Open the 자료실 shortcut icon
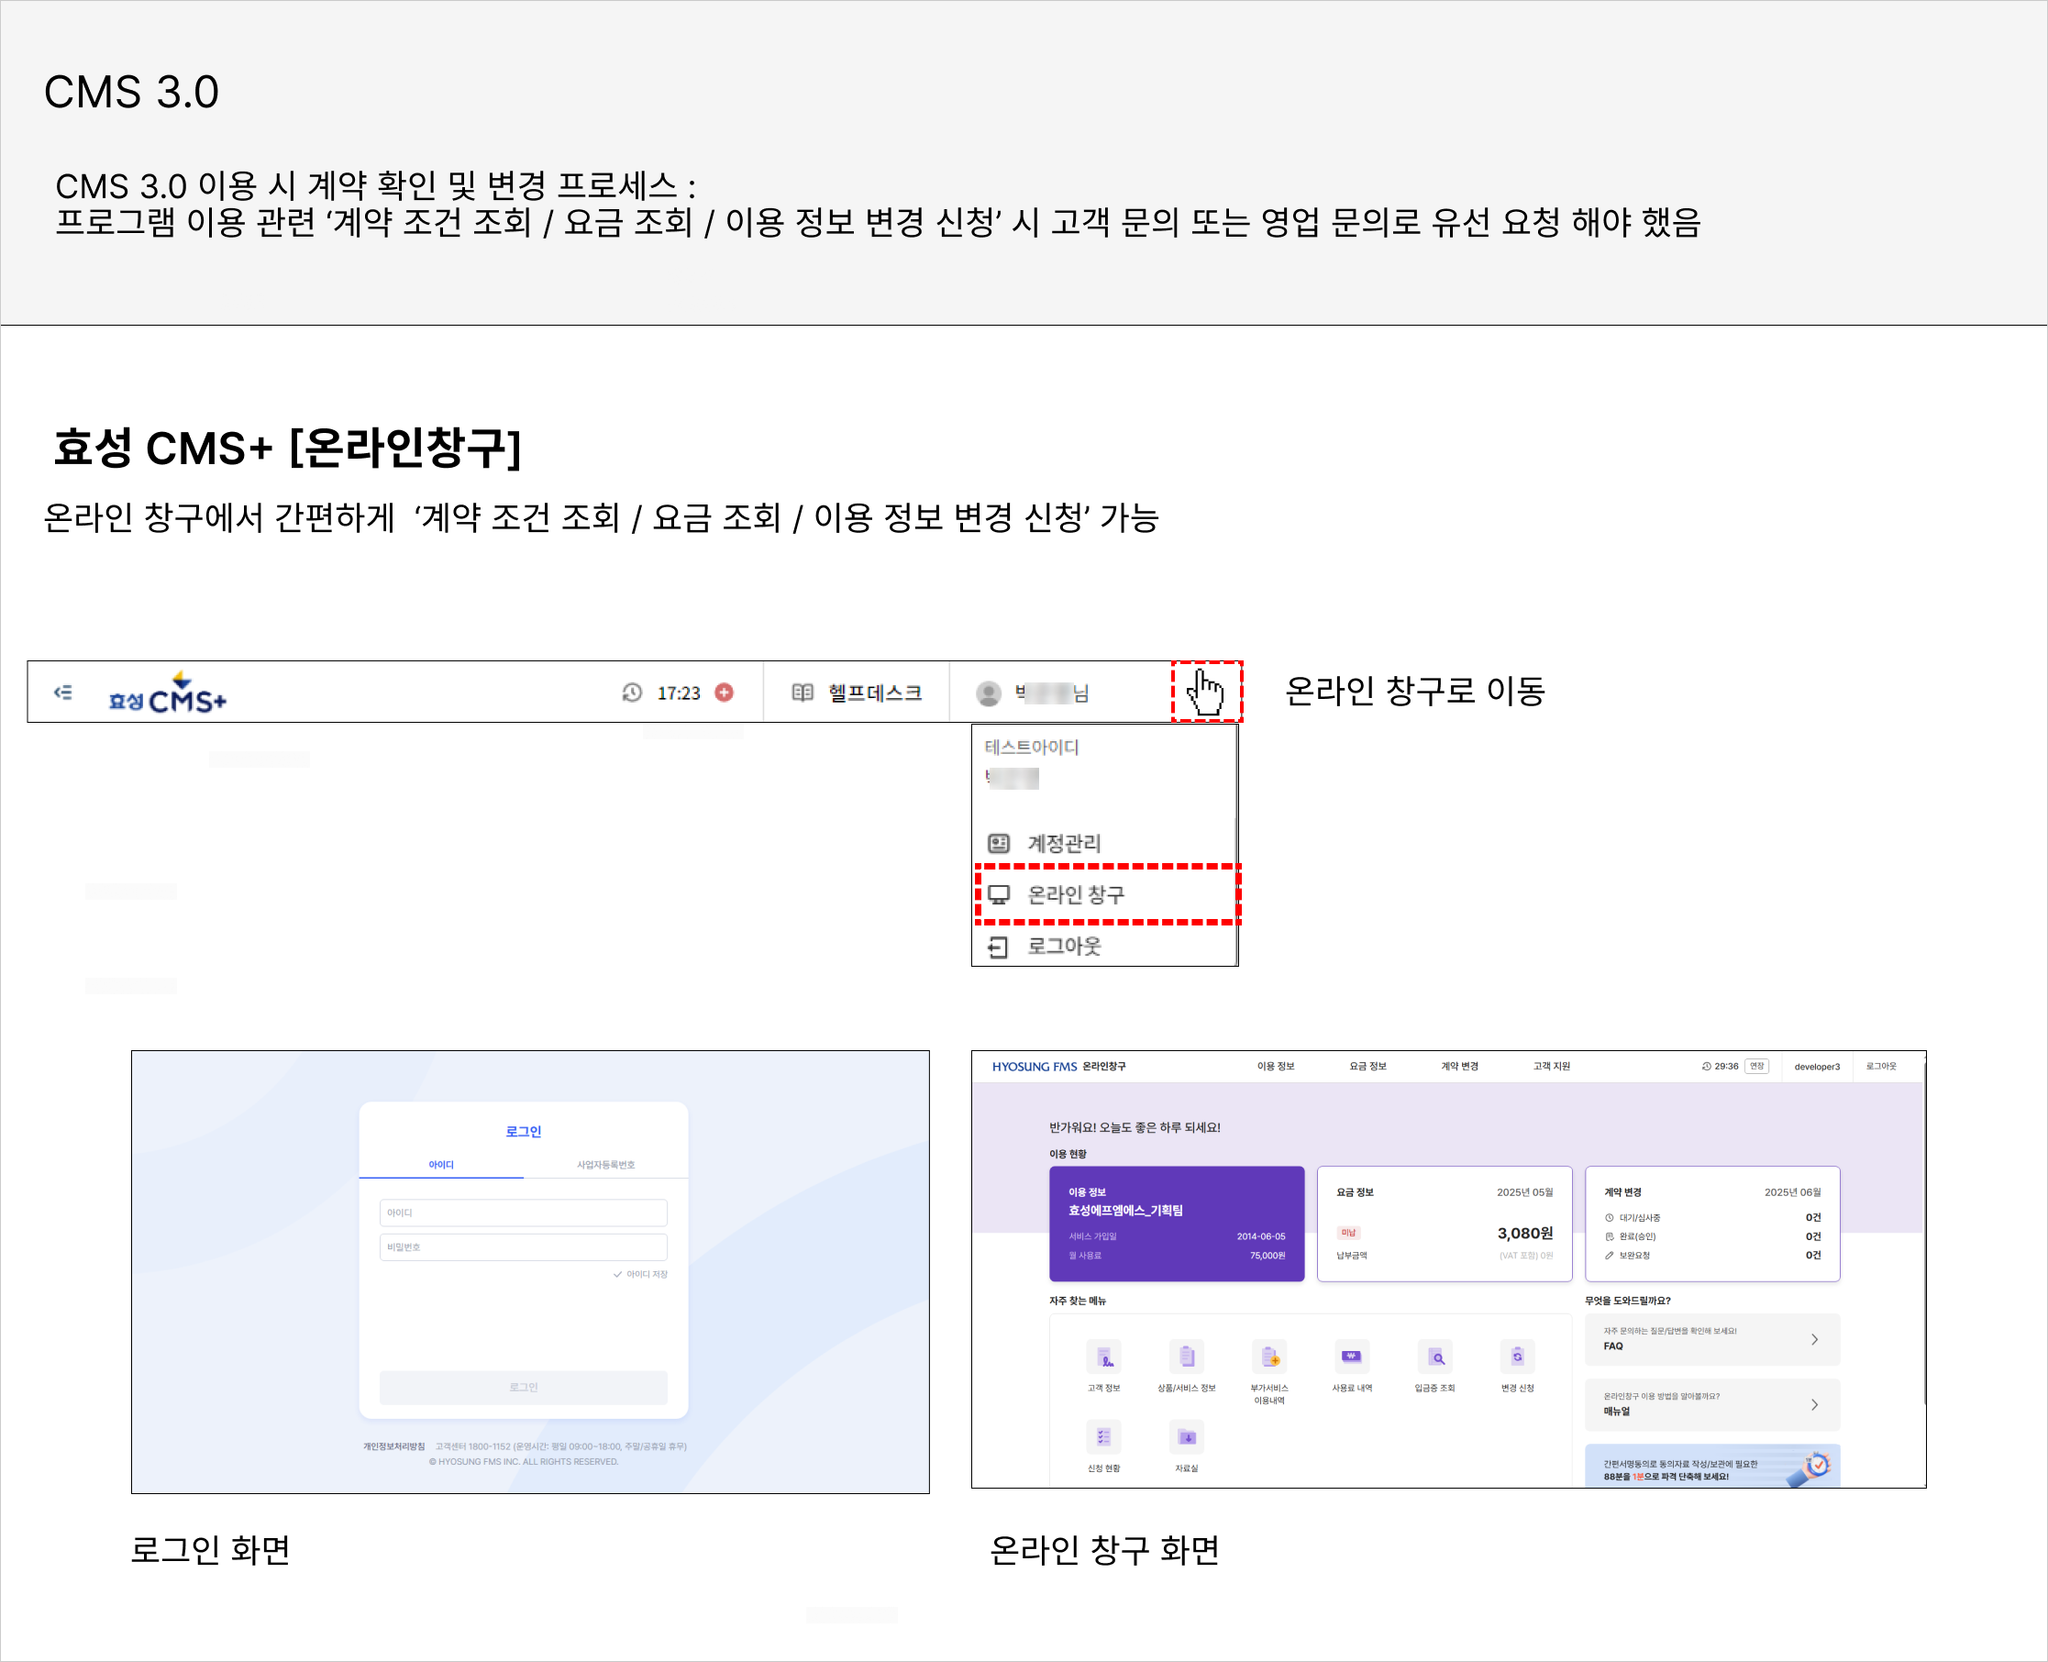 point(1186,1437)
